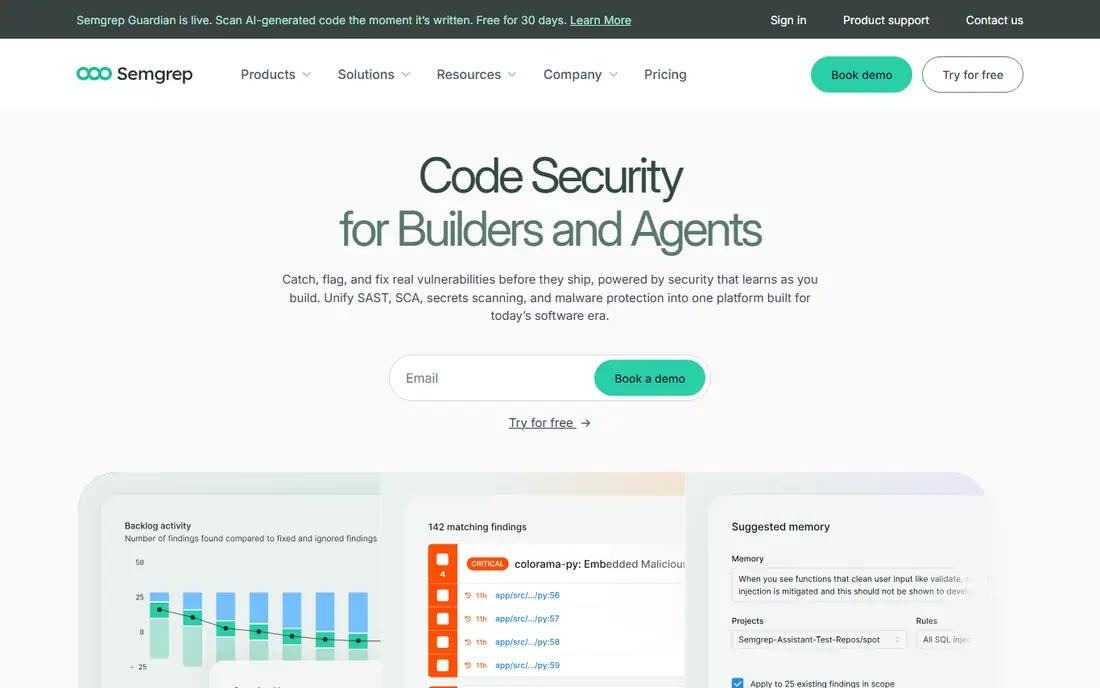
Task: Tick the checkbox for app/src/.../py:58
Action: pos(443,642)
